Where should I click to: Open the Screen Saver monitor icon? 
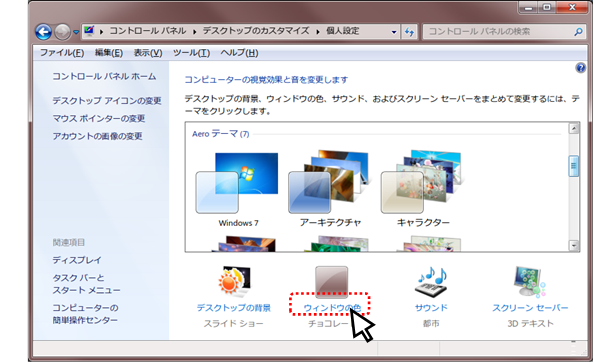530,282
